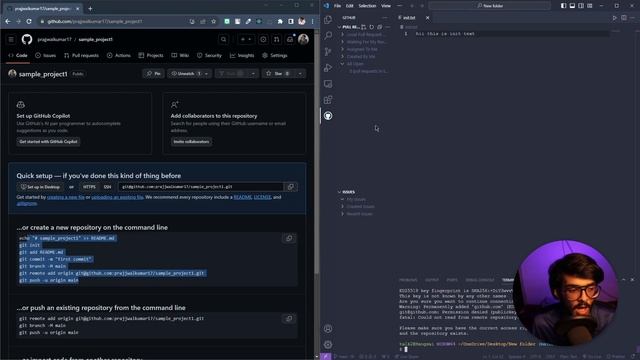
Task: Select HTTPS protocol for quick setup URL
Action: pos(89,187)
